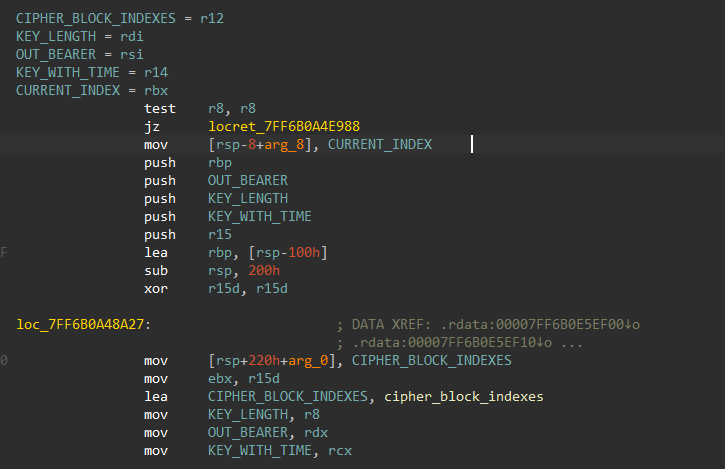
Task: Click the rbp operand in push rbp
Action: (220, 162)
